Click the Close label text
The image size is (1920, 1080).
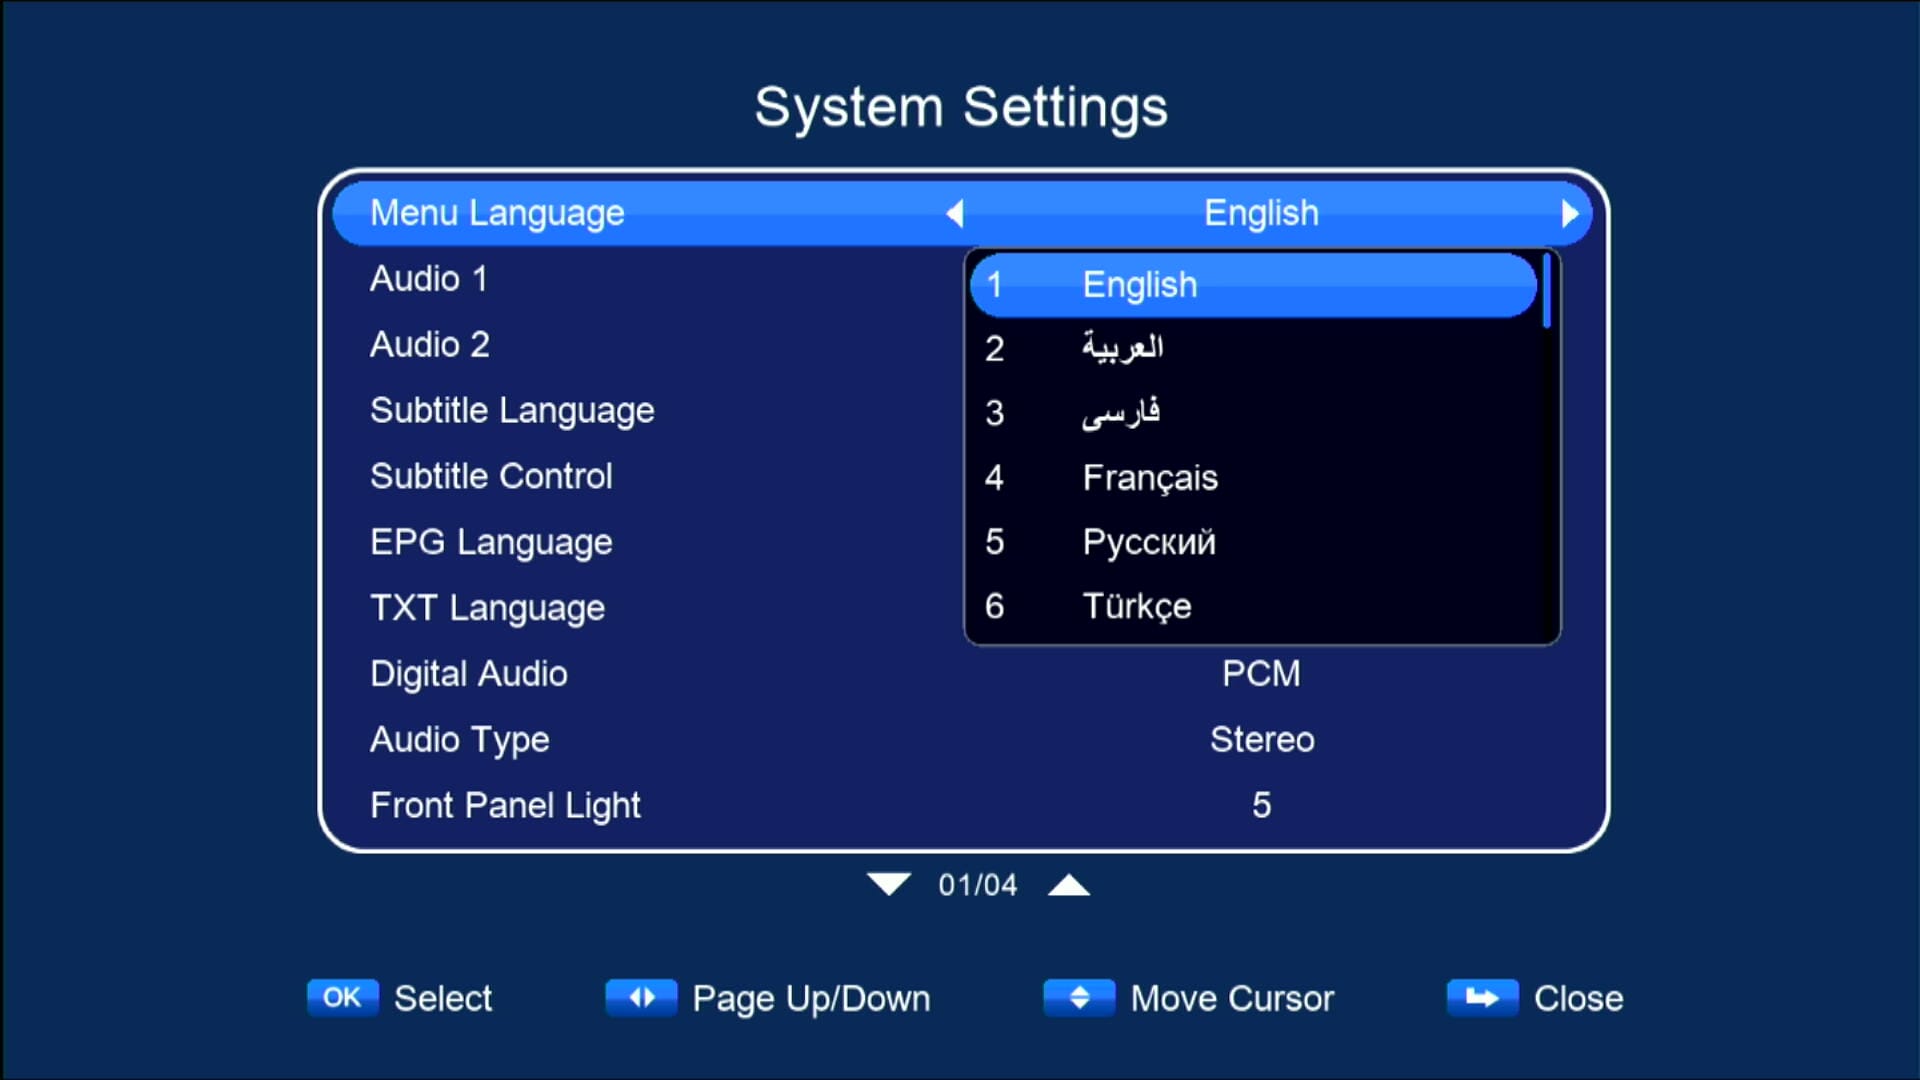pos(1579,997)
